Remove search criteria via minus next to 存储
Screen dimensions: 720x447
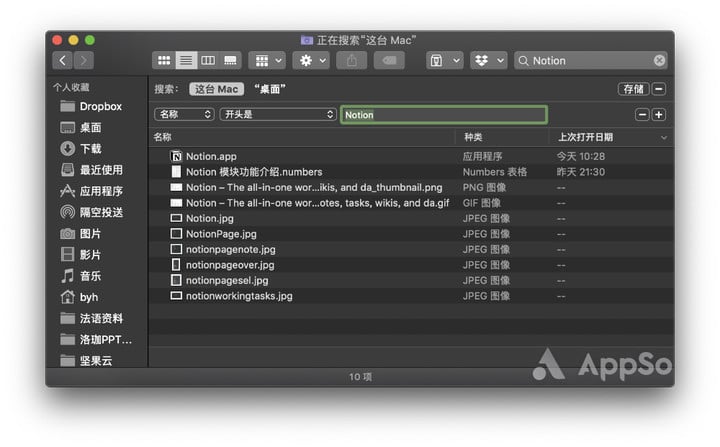point(659,89)
